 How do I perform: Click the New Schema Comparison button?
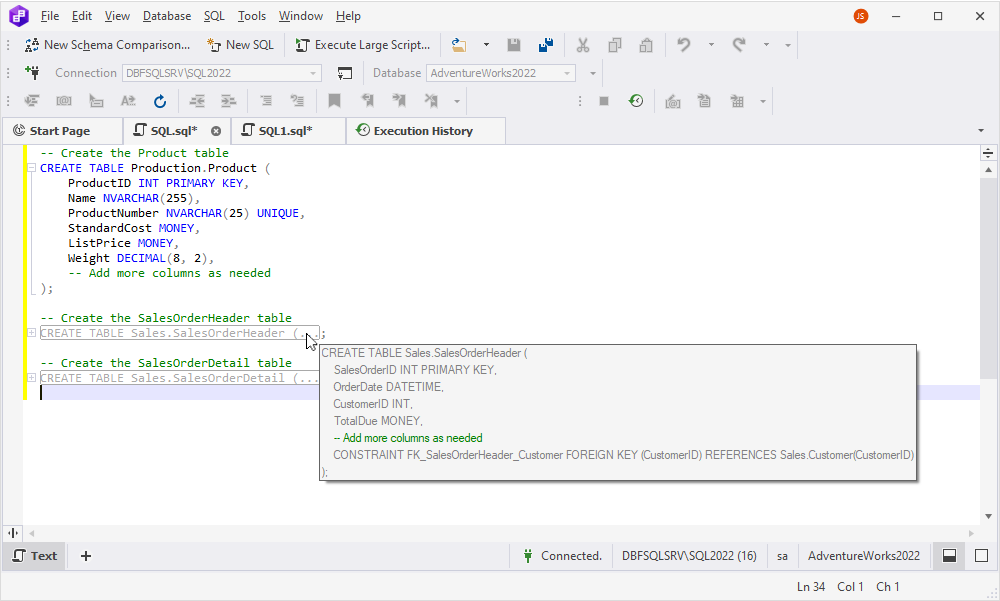click(x=107, y=45)
